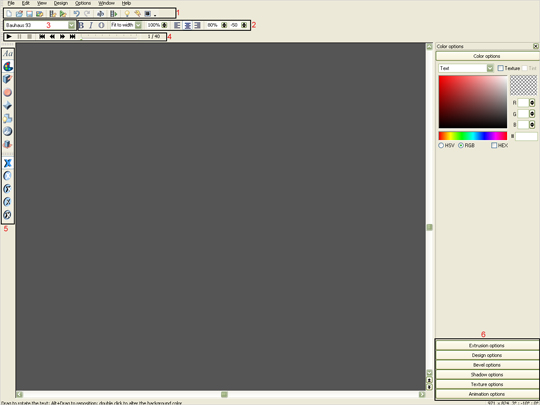Toggle the Tint checkbox
This screenshot has height=405, width=540.
pyautogui.click(x=525, y=68)
